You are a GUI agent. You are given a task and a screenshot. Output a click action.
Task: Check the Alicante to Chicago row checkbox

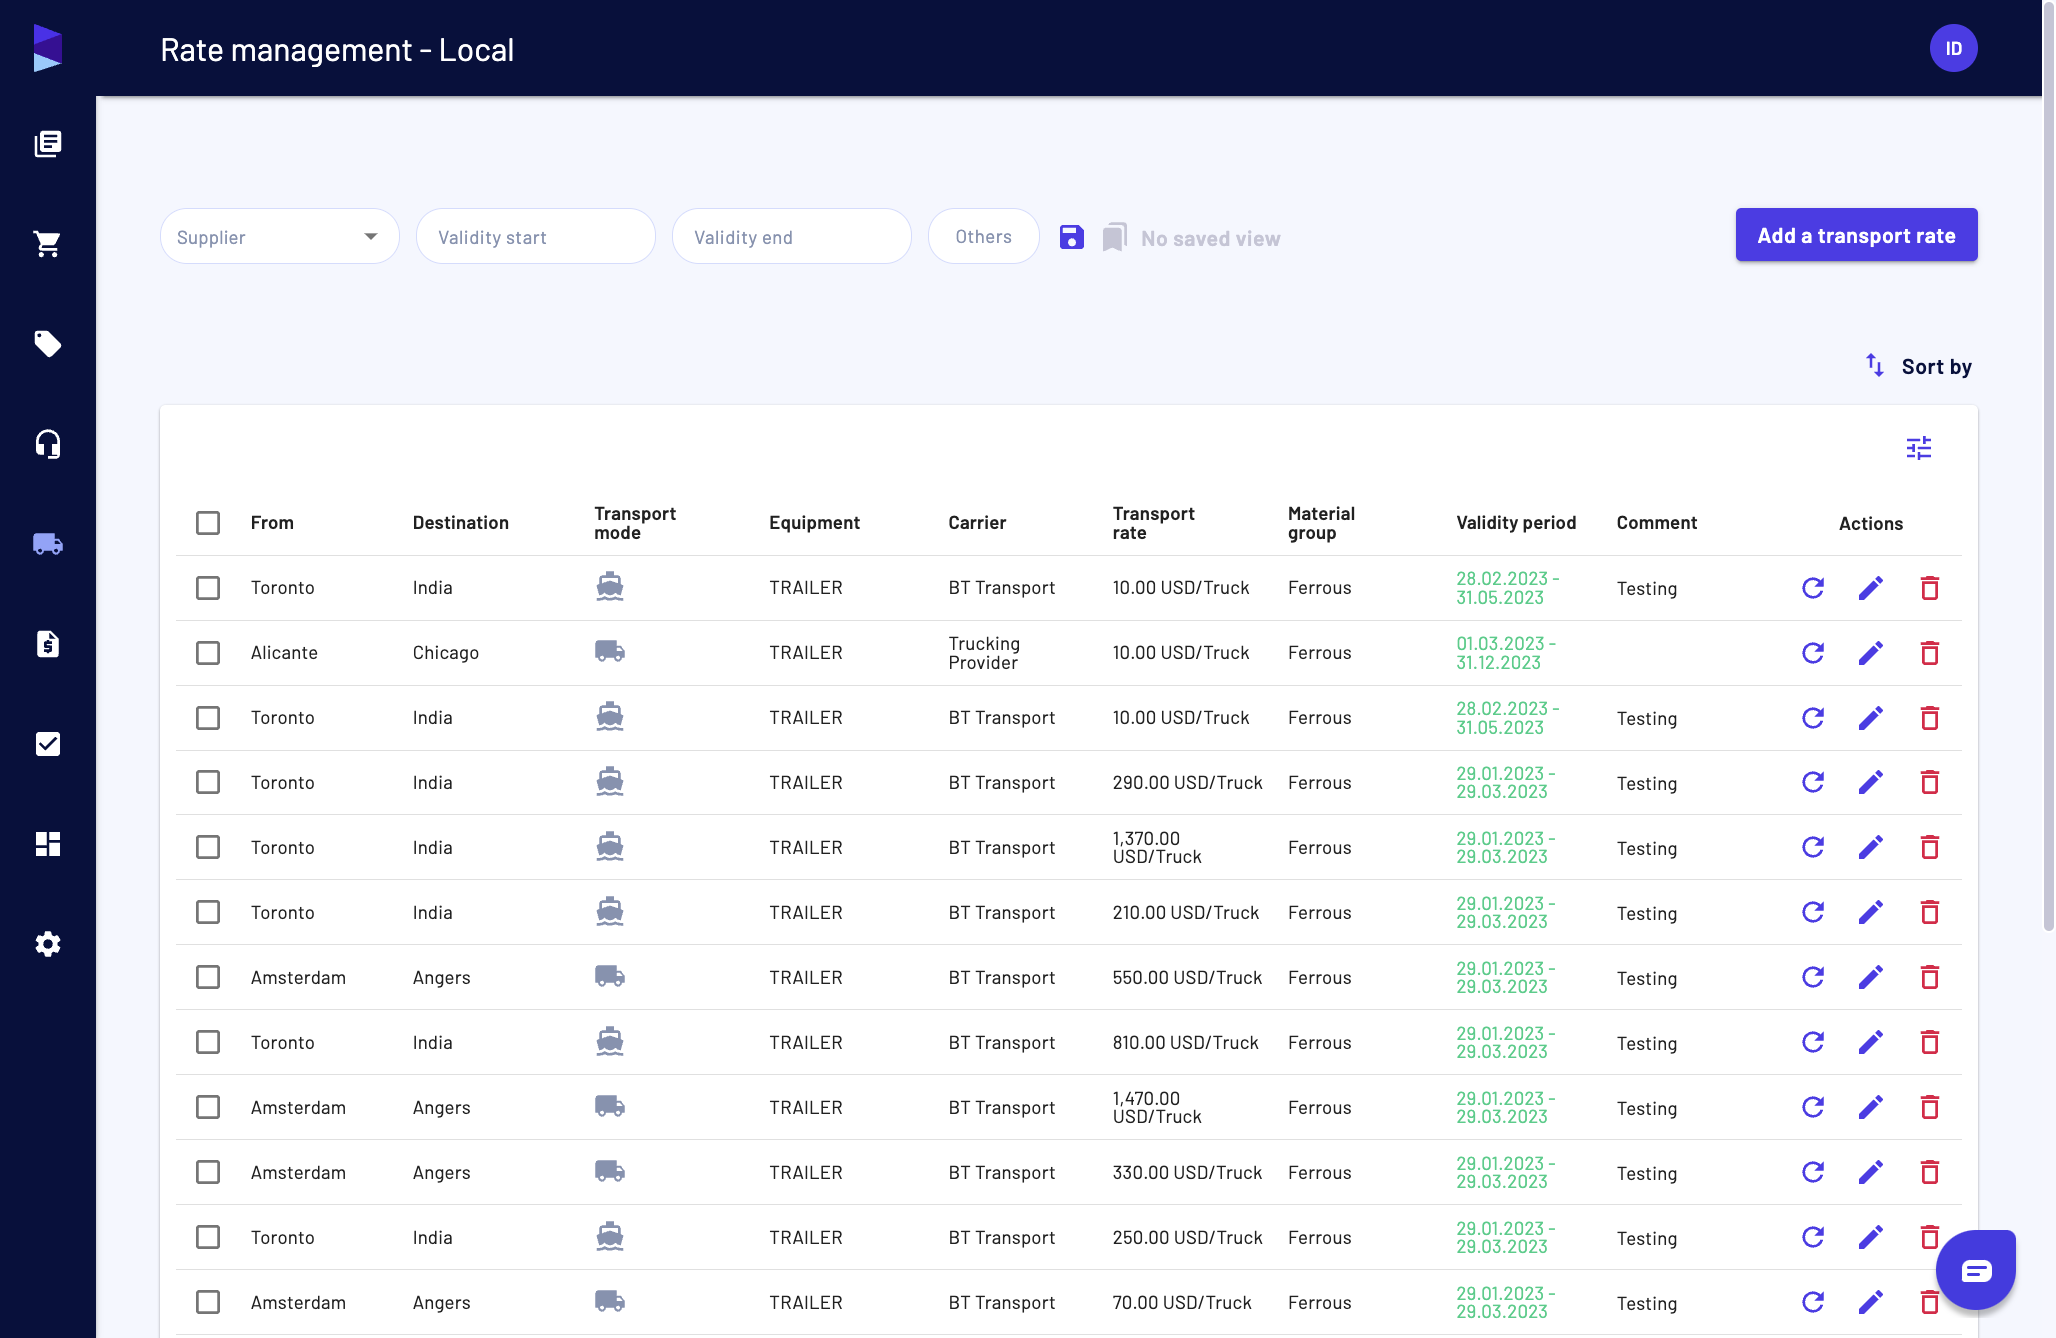coord(208,653)
